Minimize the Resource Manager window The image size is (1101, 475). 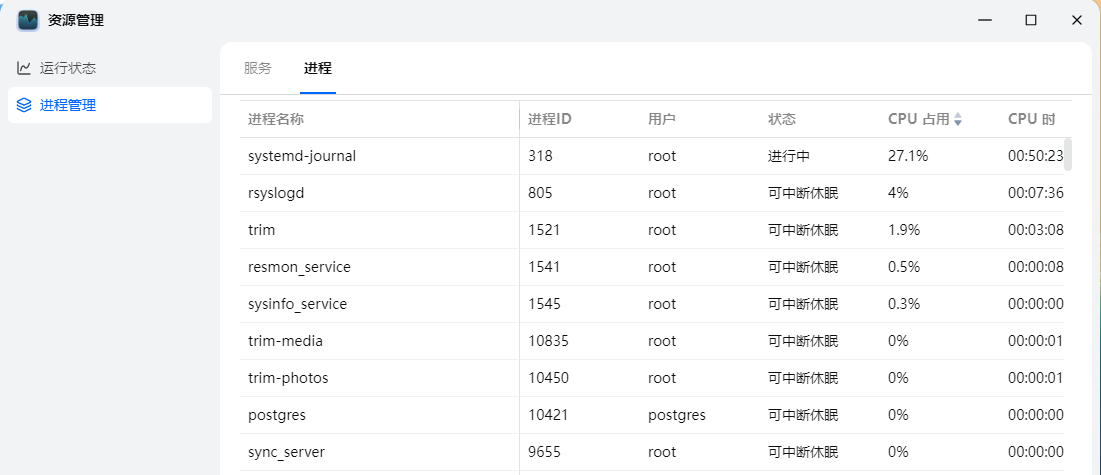pos(984,20)
